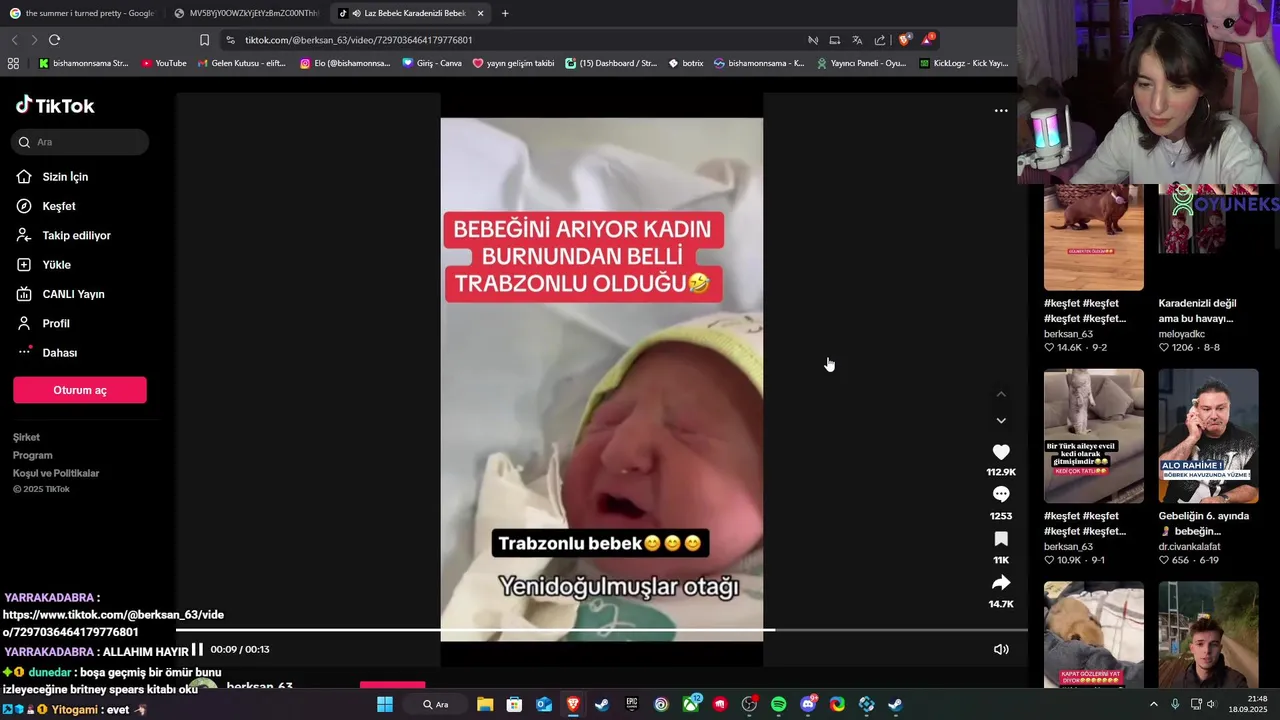Pause the playing video

click(197, 649)
